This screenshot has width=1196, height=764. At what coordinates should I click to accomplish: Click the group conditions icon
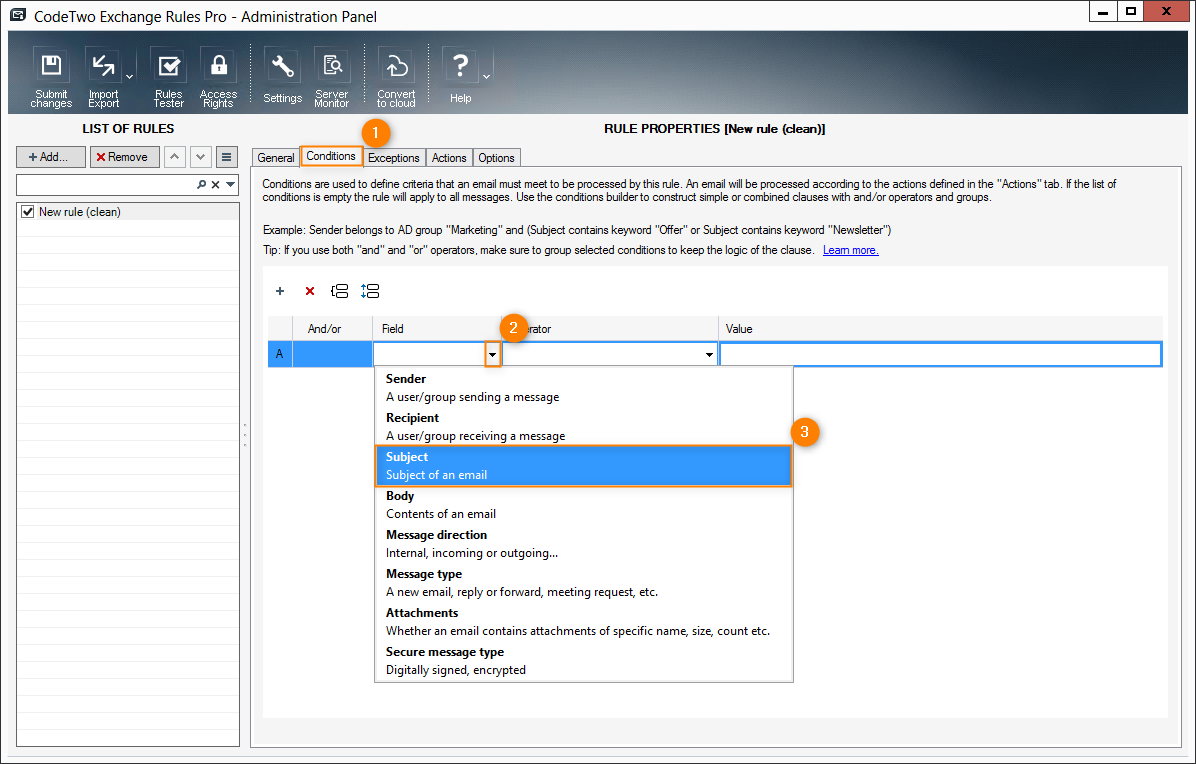tap(339, 291)
